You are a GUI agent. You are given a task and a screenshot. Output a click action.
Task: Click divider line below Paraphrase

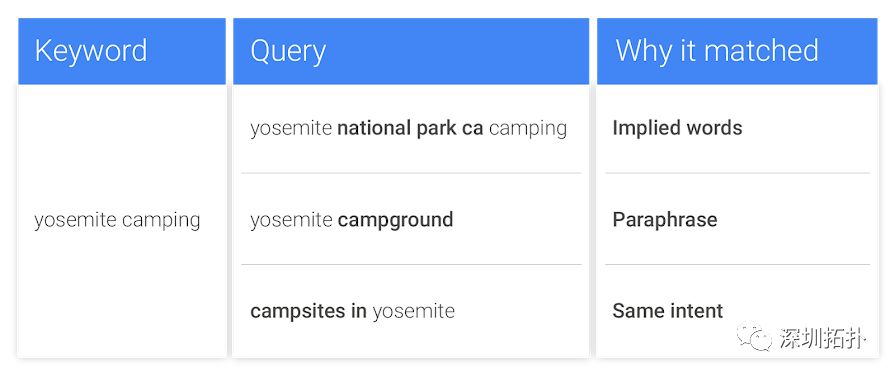tap(737, 264)
